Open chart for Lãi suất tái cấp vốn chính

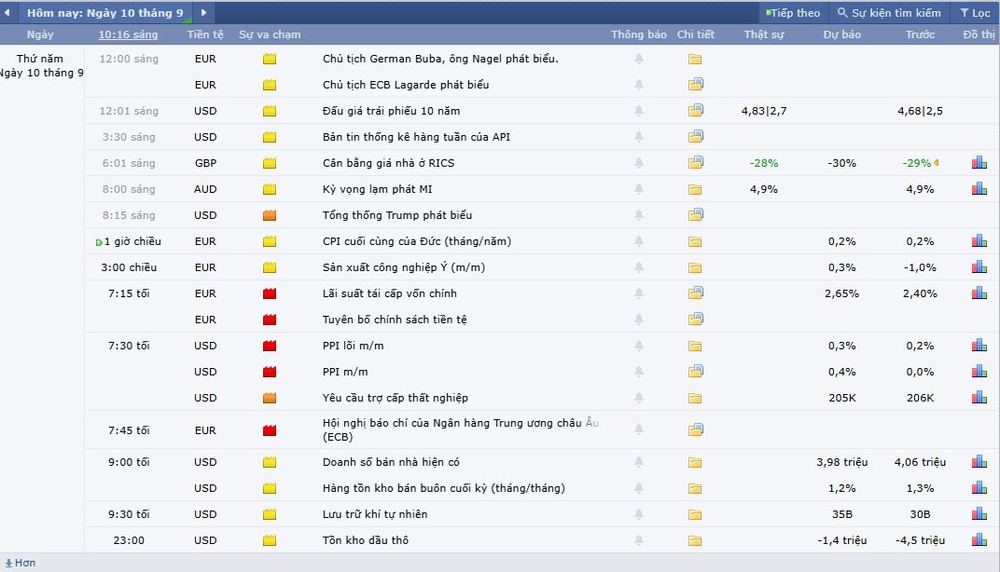coord(980,293)
